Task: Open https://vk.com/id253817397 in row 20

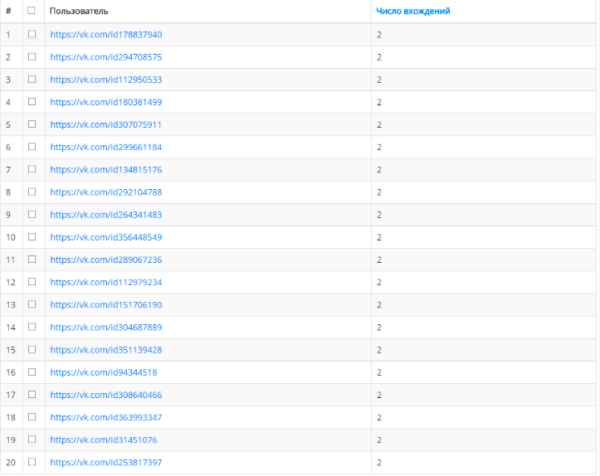Action: coord(106,462)
